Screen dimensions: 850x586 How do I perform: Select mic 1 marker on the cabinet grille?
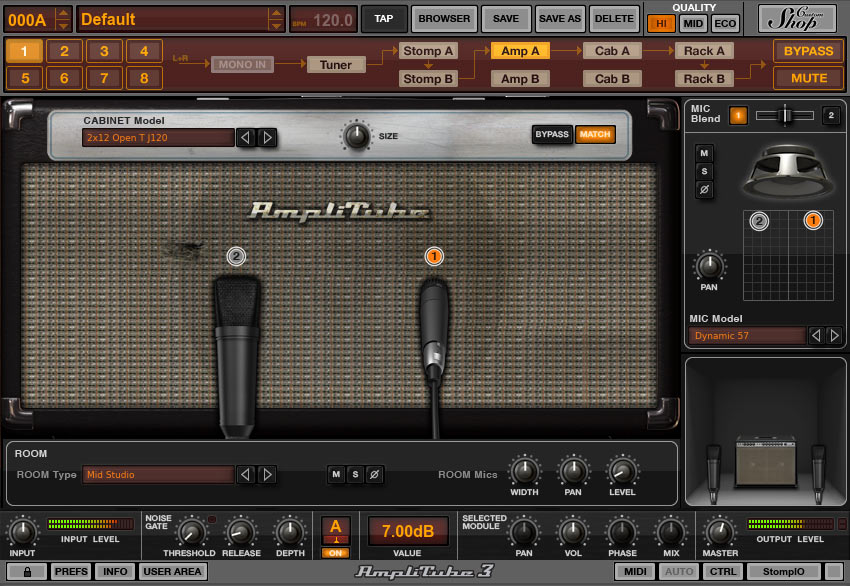pyautogui.click(x=434, y=256)
